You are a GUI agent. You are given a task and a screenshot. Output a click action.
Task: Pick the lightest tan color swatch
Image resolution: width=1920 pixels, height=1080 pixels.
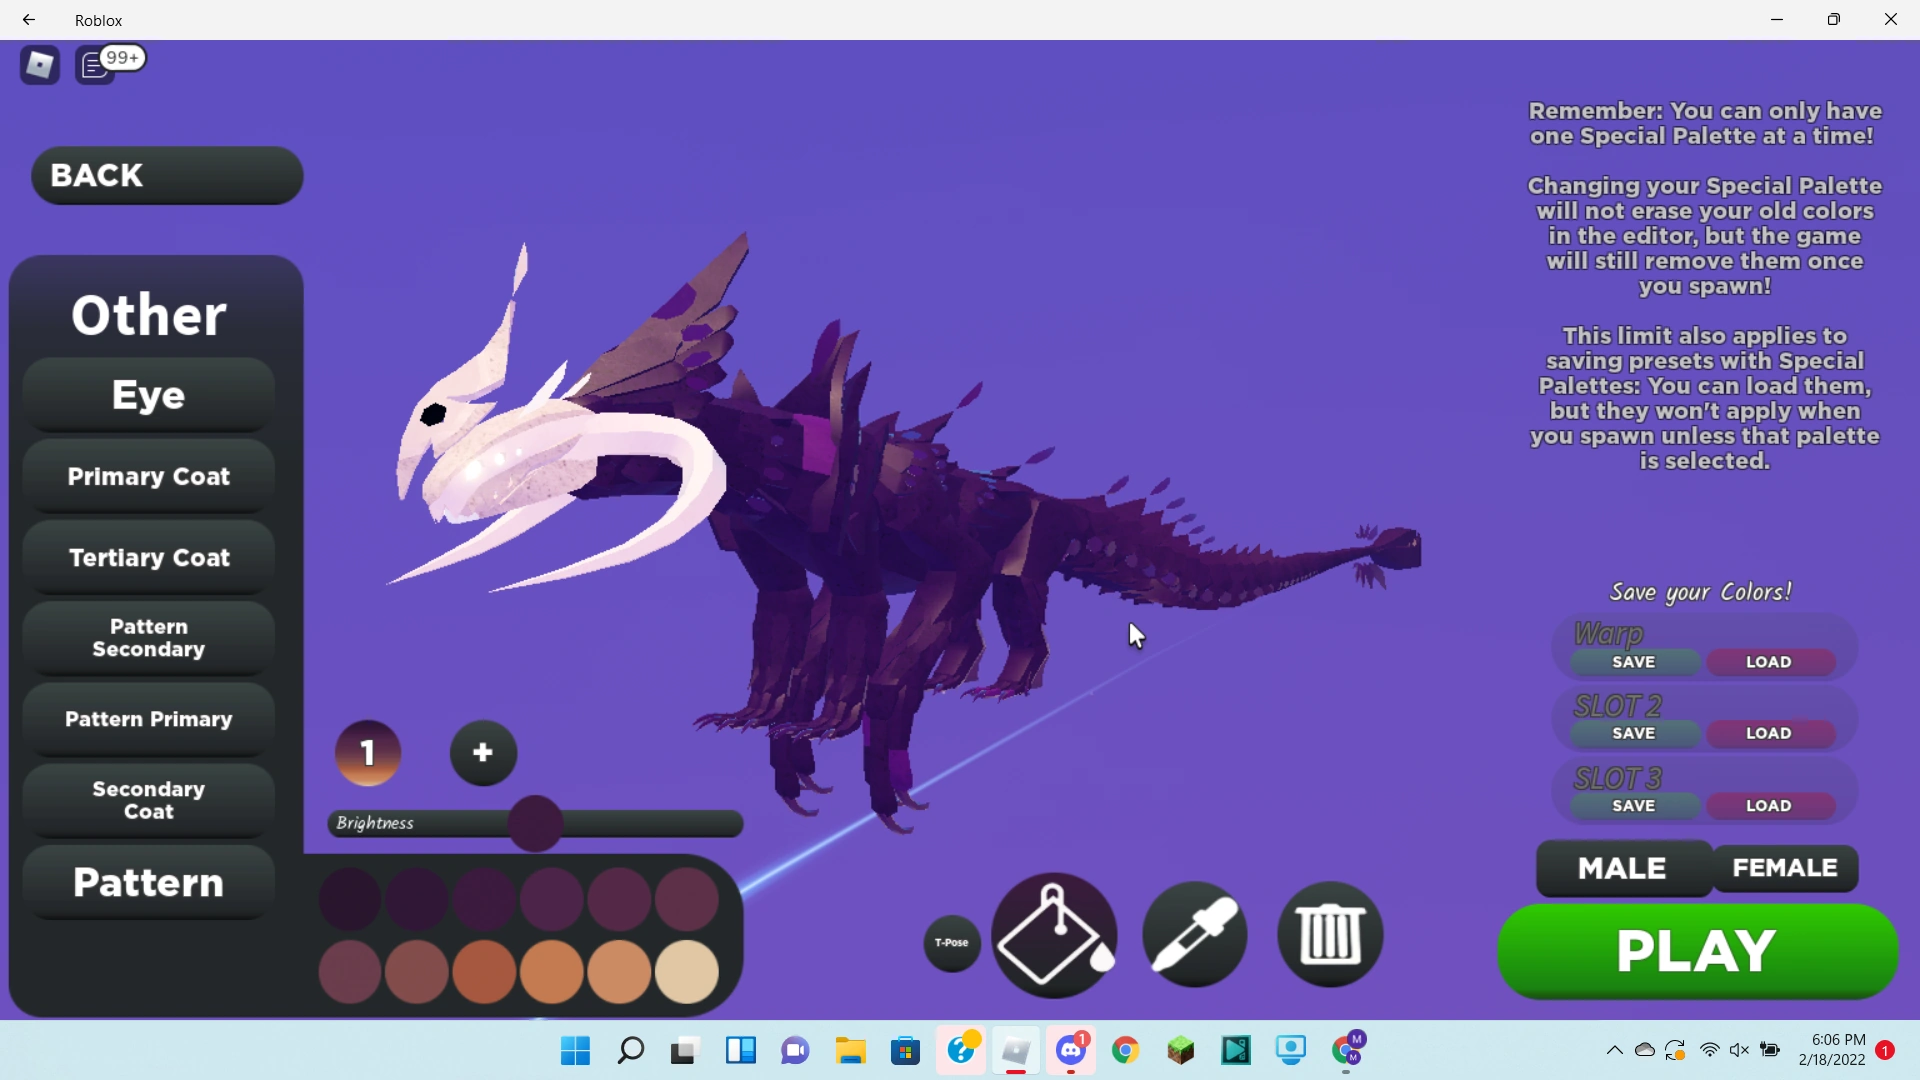click(x=687, y=971)
